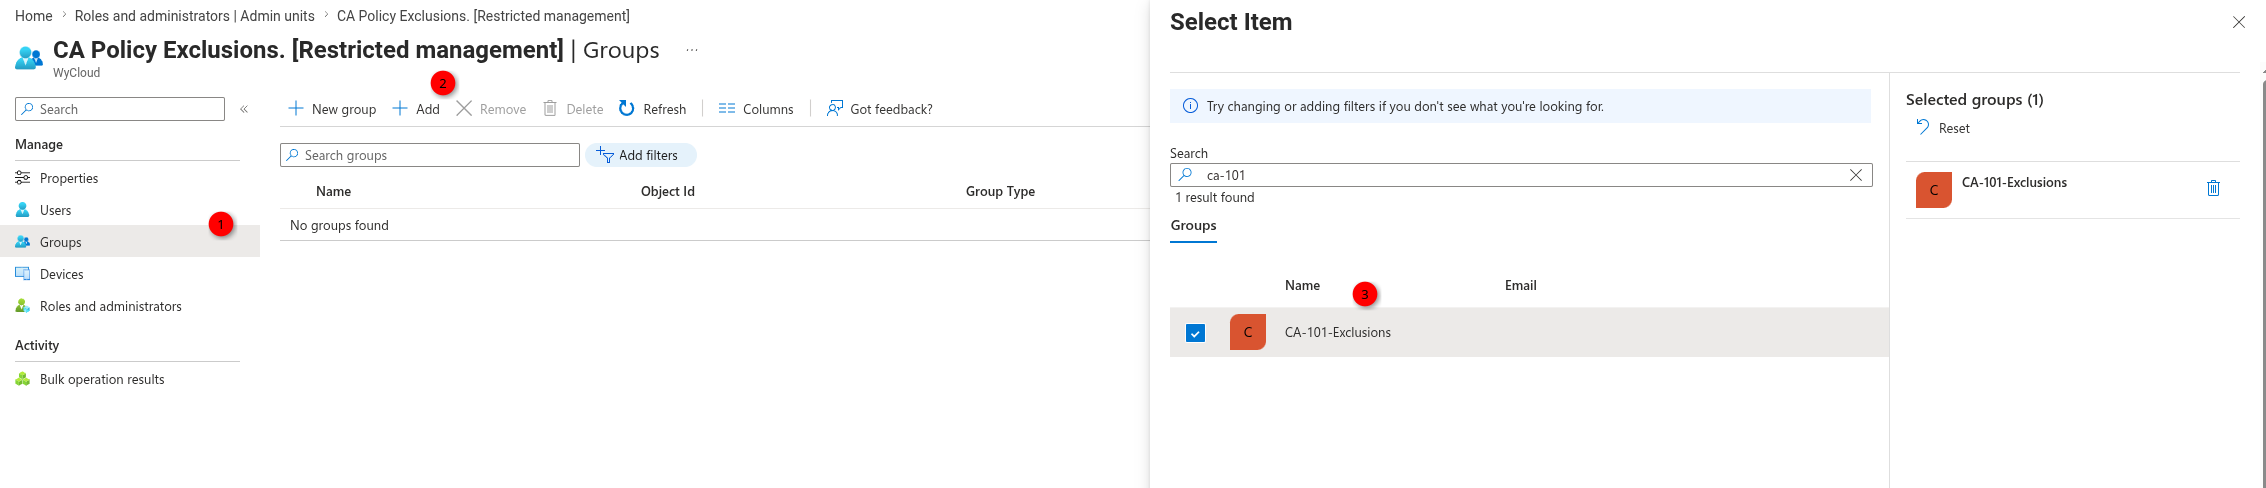Clear the ca-101 search text
Viewport: 2266px width, 488px height.
coord(1856,175)
